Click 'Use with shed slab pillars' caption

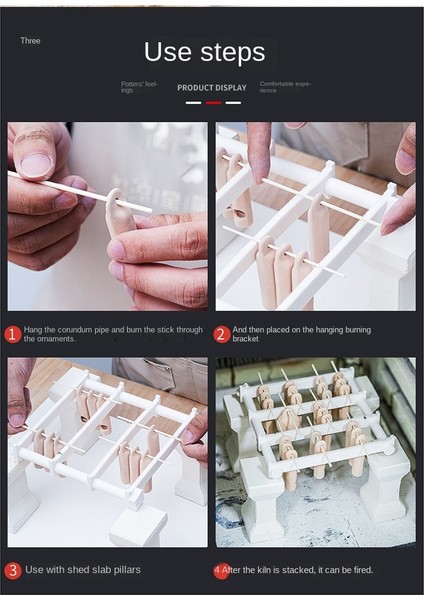tap(83, 570)
